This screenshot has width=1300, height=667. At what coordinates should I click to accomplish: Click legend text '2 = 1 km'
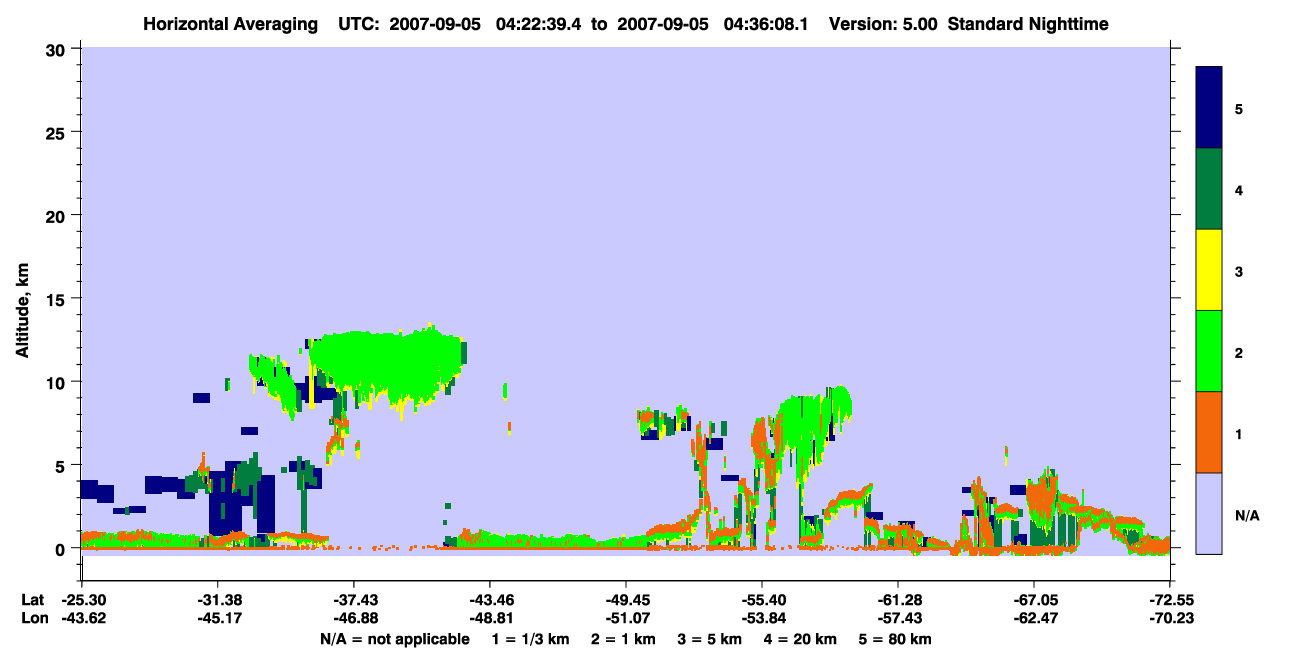click(x=623, y=639)
